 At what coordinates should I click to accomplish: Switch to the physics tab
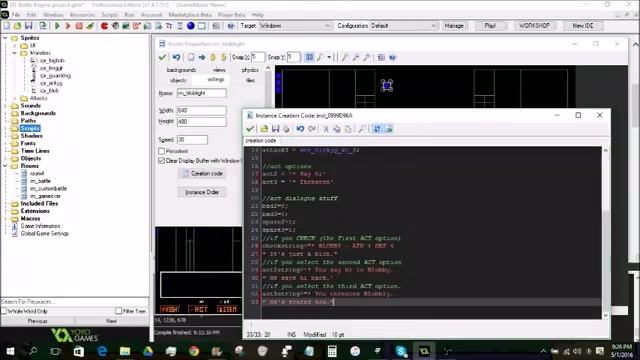point(250,70)
